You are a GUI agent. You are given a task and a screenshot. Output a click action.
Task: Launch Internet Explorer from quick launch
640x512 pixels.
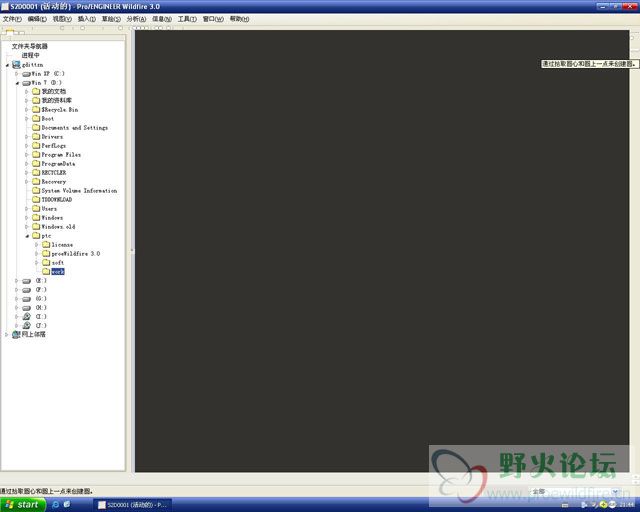pyautogui.click(x=56, y=505)
